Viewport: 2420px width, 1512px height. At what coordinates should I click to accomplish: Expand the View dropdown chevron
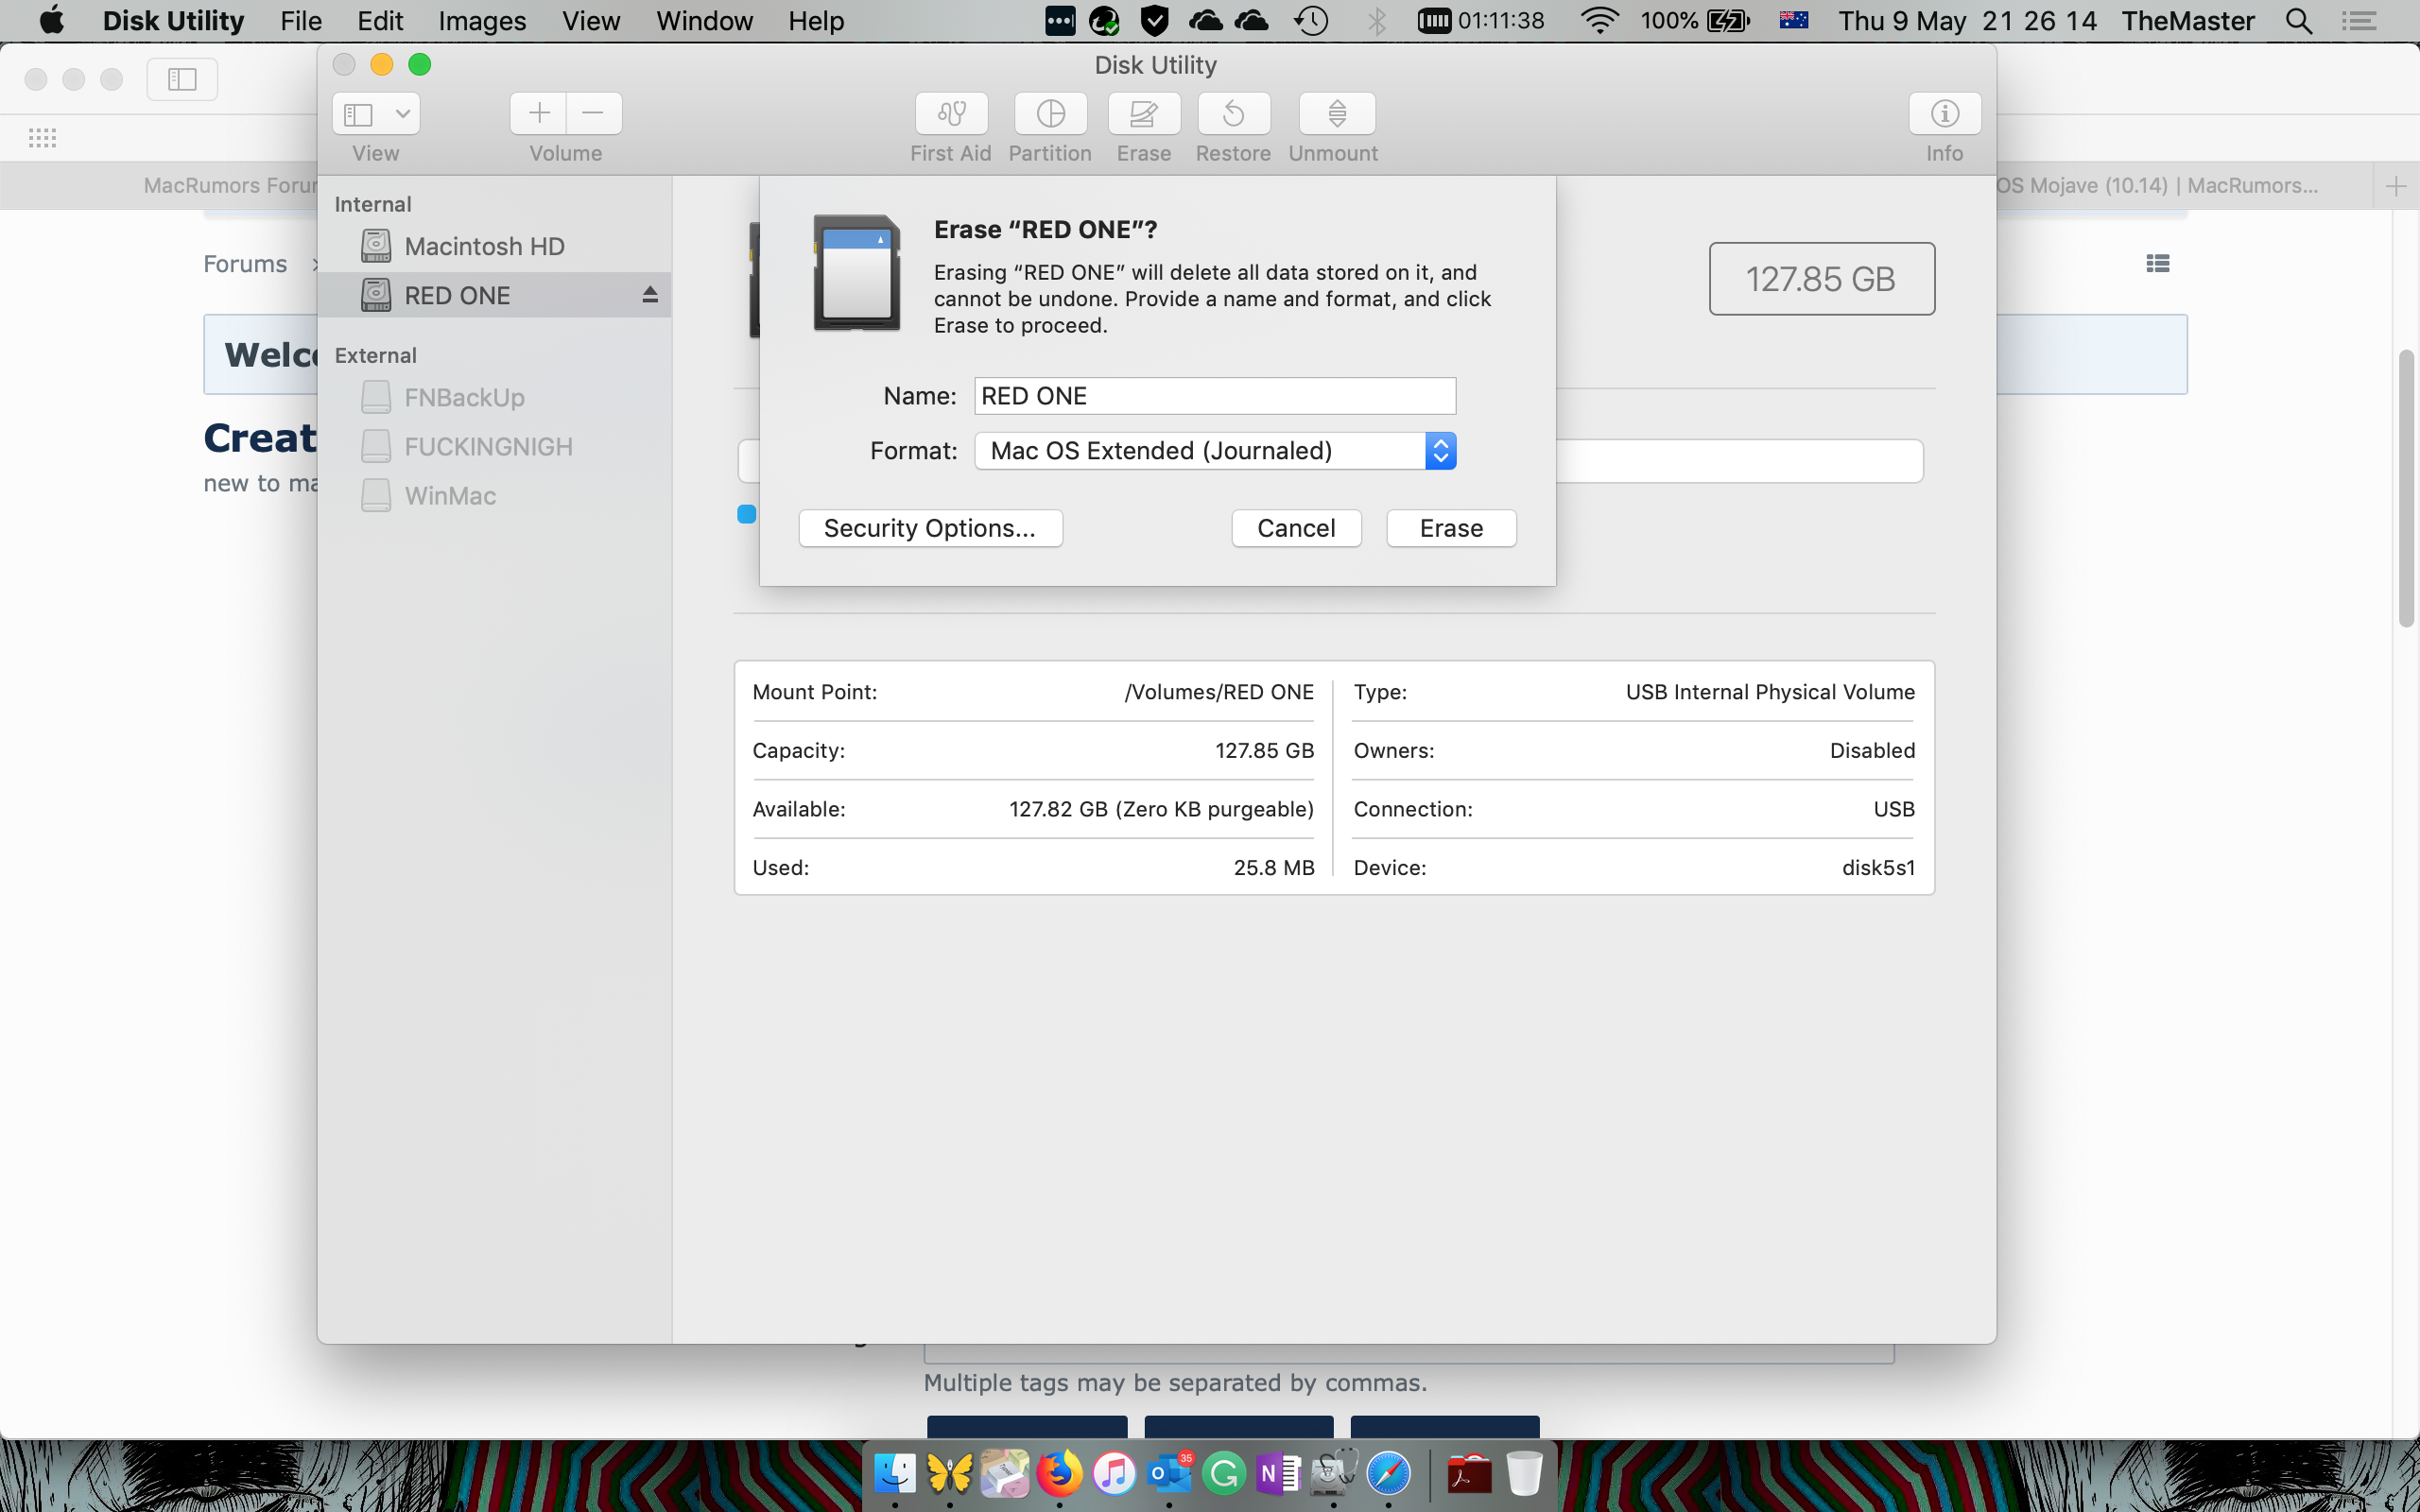point(403,114)
